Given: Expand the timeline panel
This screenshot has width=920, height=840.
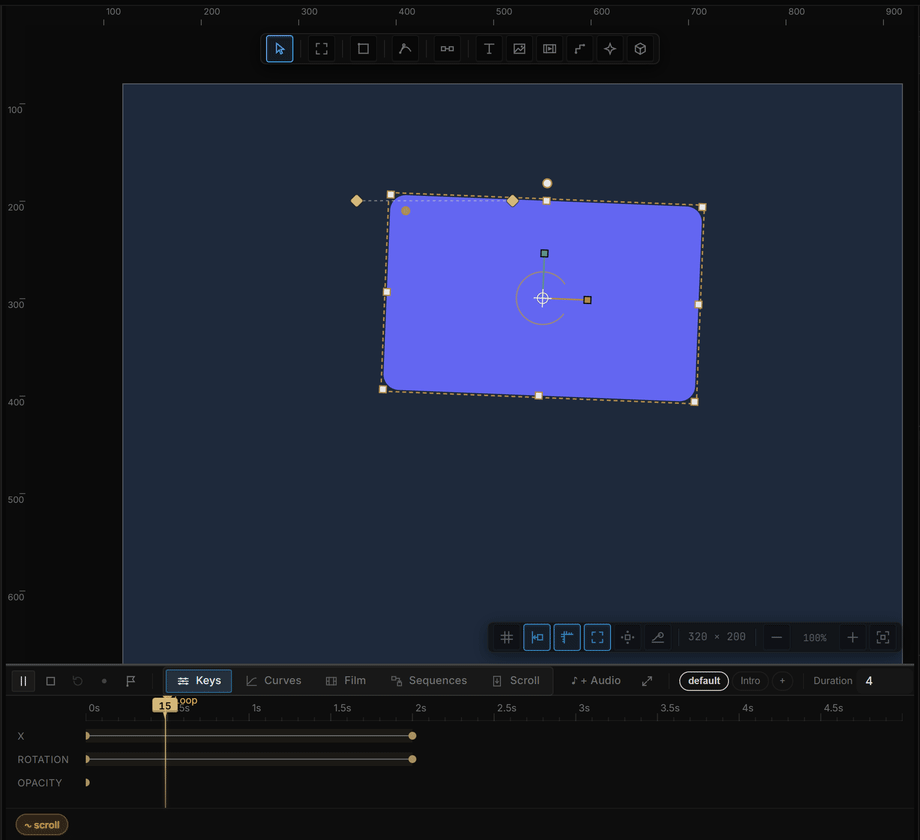Looking at the screenshot, I should [647, 681].
